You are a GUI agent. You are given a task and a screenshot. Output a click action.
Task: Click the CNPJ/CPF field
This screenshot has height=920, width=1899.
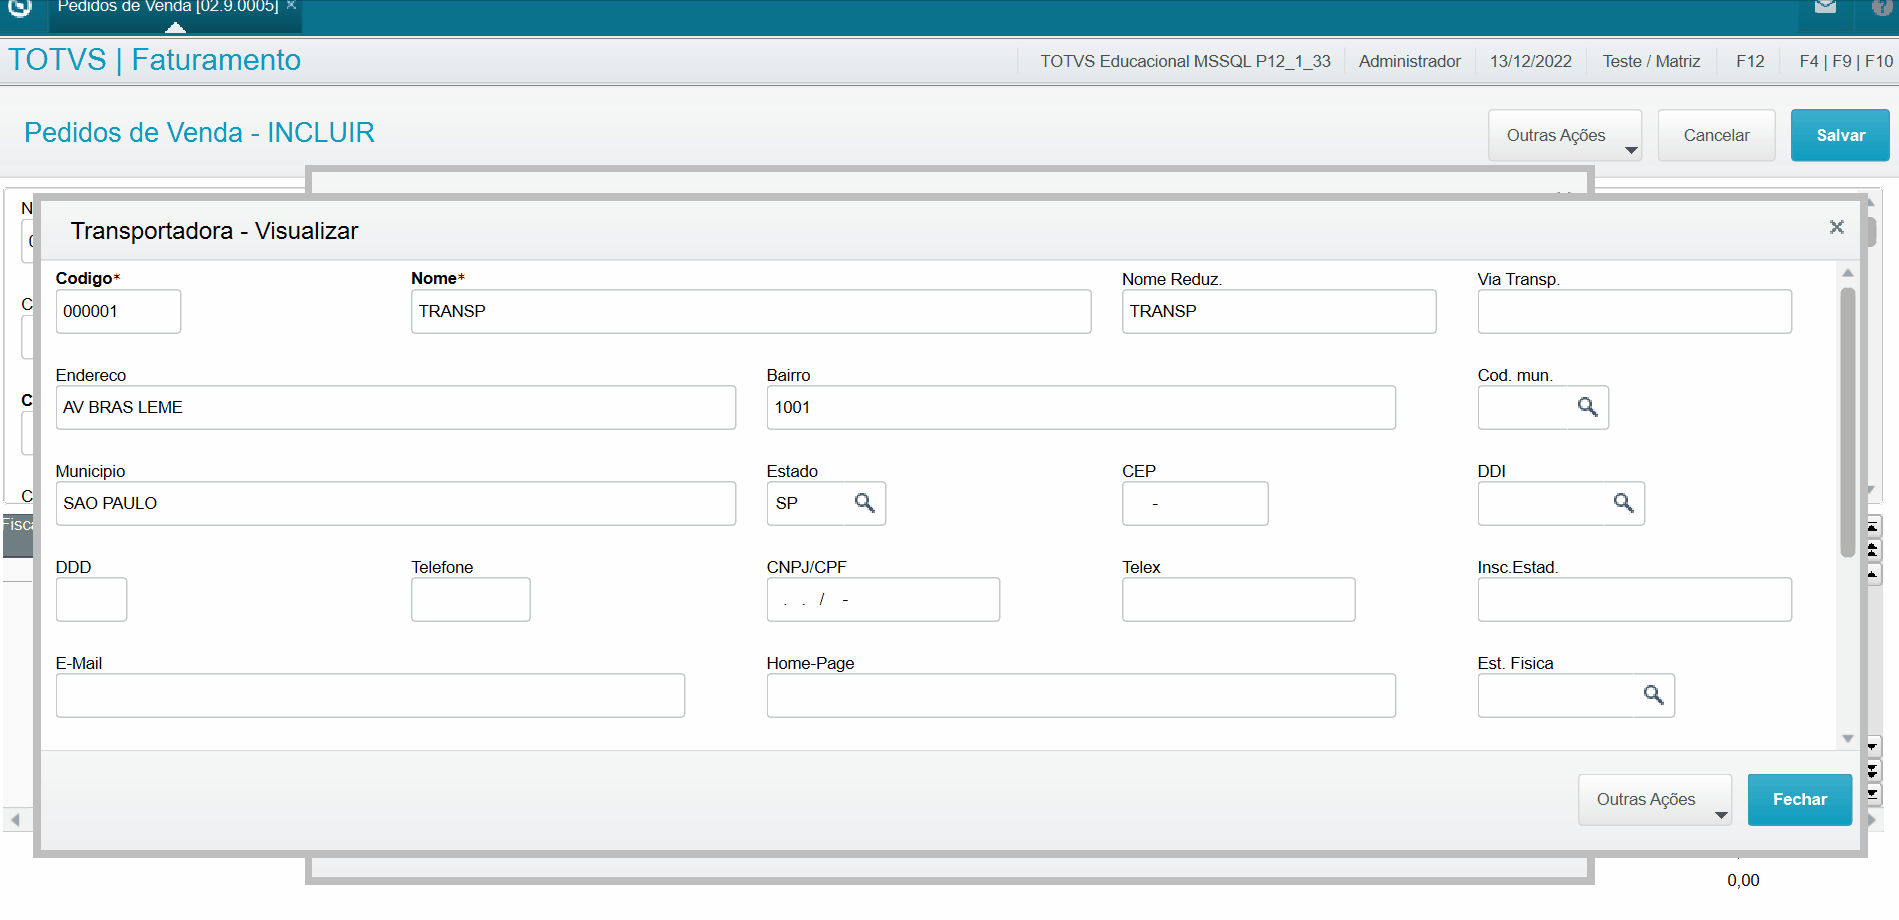[x=883, y=599]
